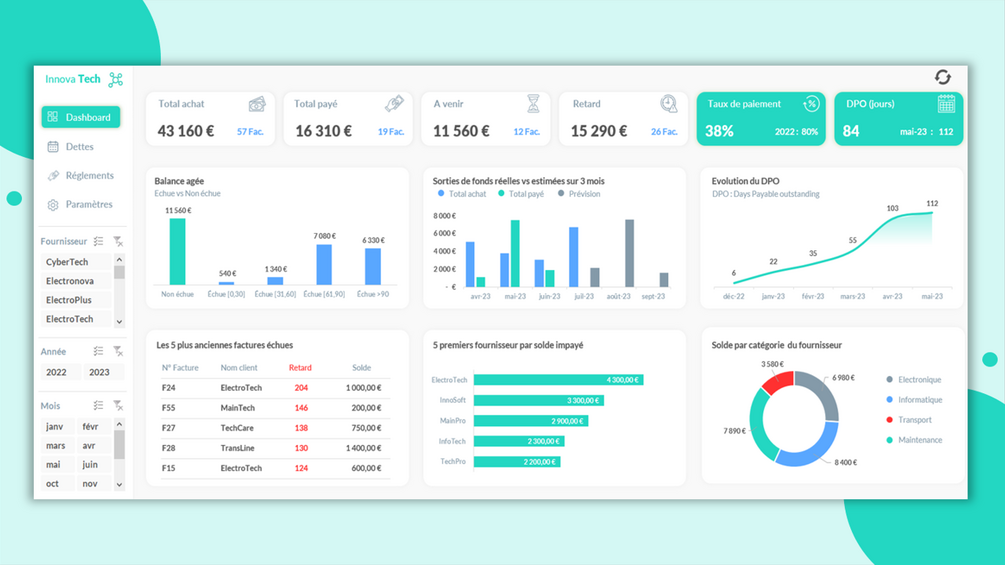Clear the Mois slicer filter
This screenshot has height=565, width=1005.
(x=118, y=405)
